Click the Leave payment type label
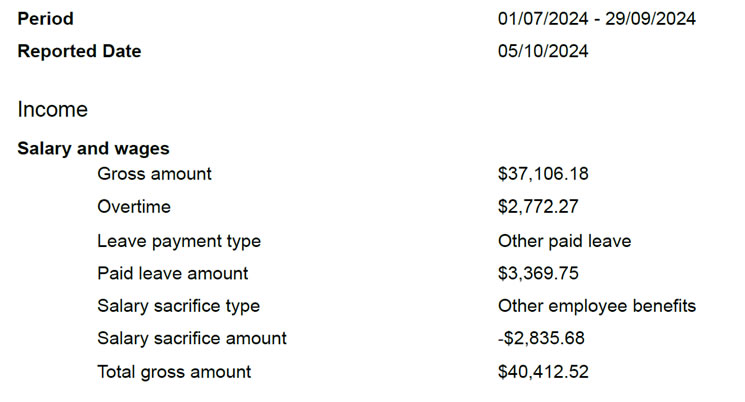Viewport: 745px width, 402px height. 179,241
